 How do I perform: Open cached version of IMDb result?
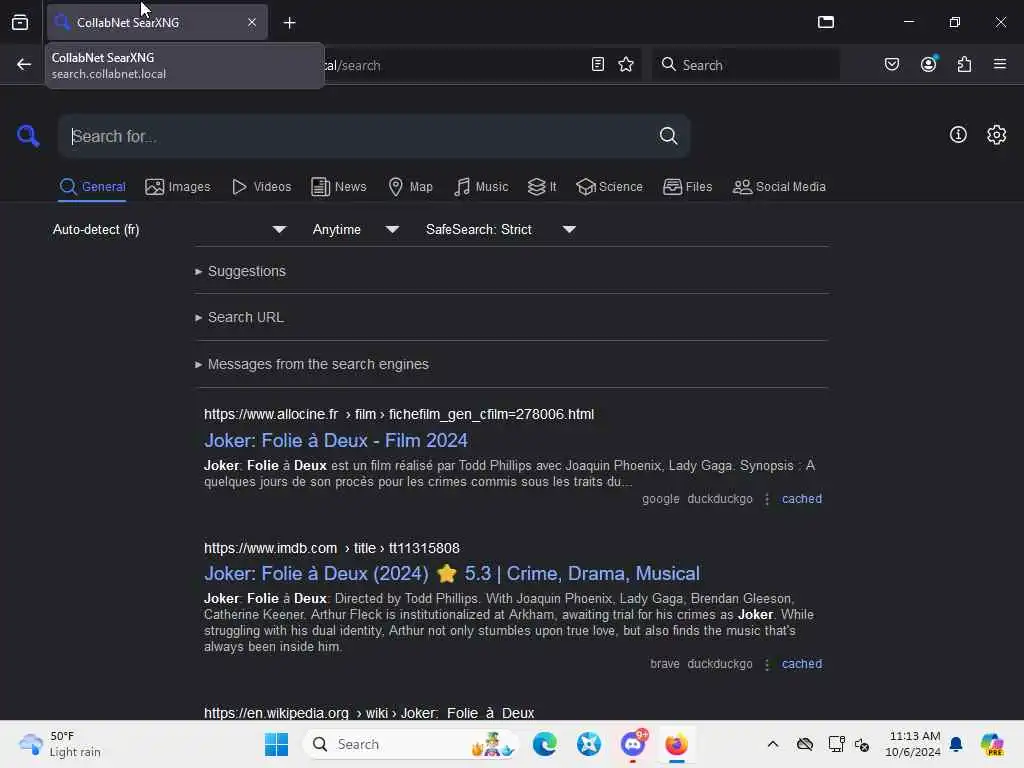click(801, 664)
